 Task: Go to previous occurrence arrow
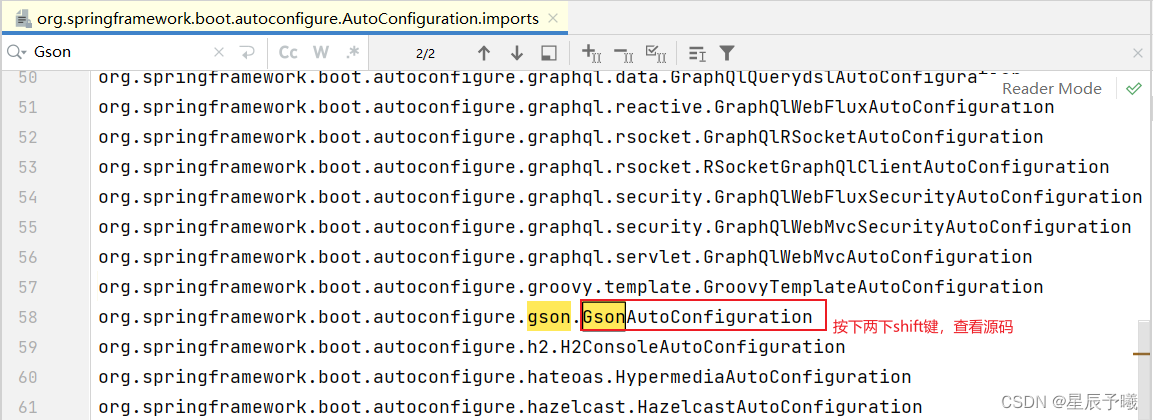[x=483, y=53]
